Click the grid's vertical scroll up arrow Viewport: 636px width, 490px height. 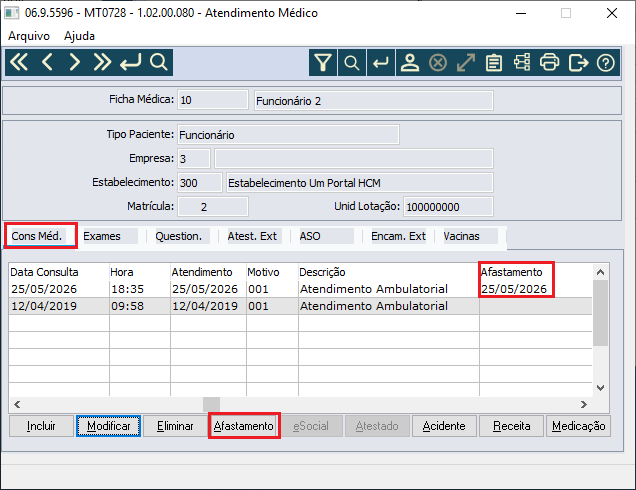(601, 272)
